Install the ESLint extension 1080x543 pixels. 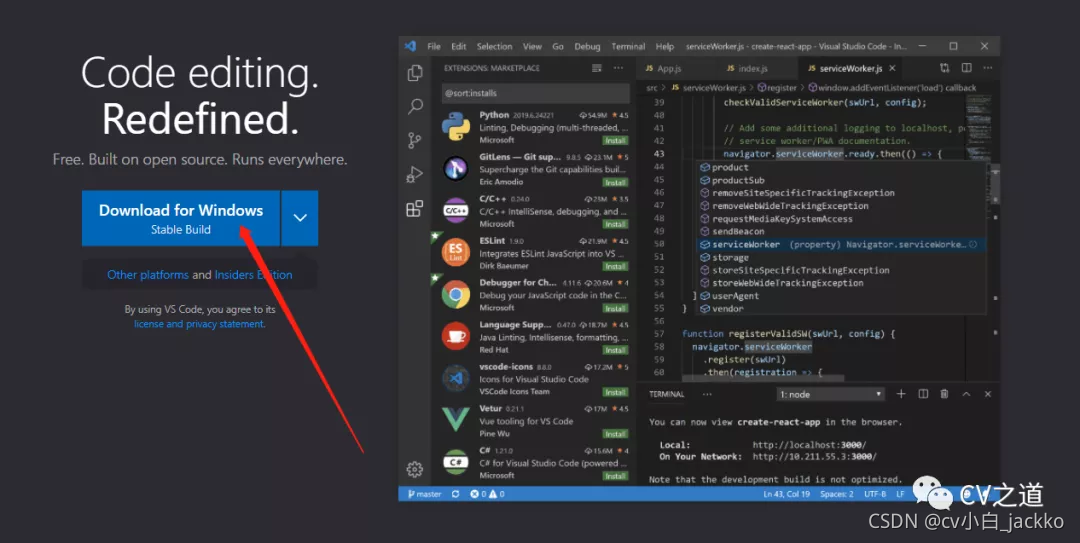pos(615,266)
